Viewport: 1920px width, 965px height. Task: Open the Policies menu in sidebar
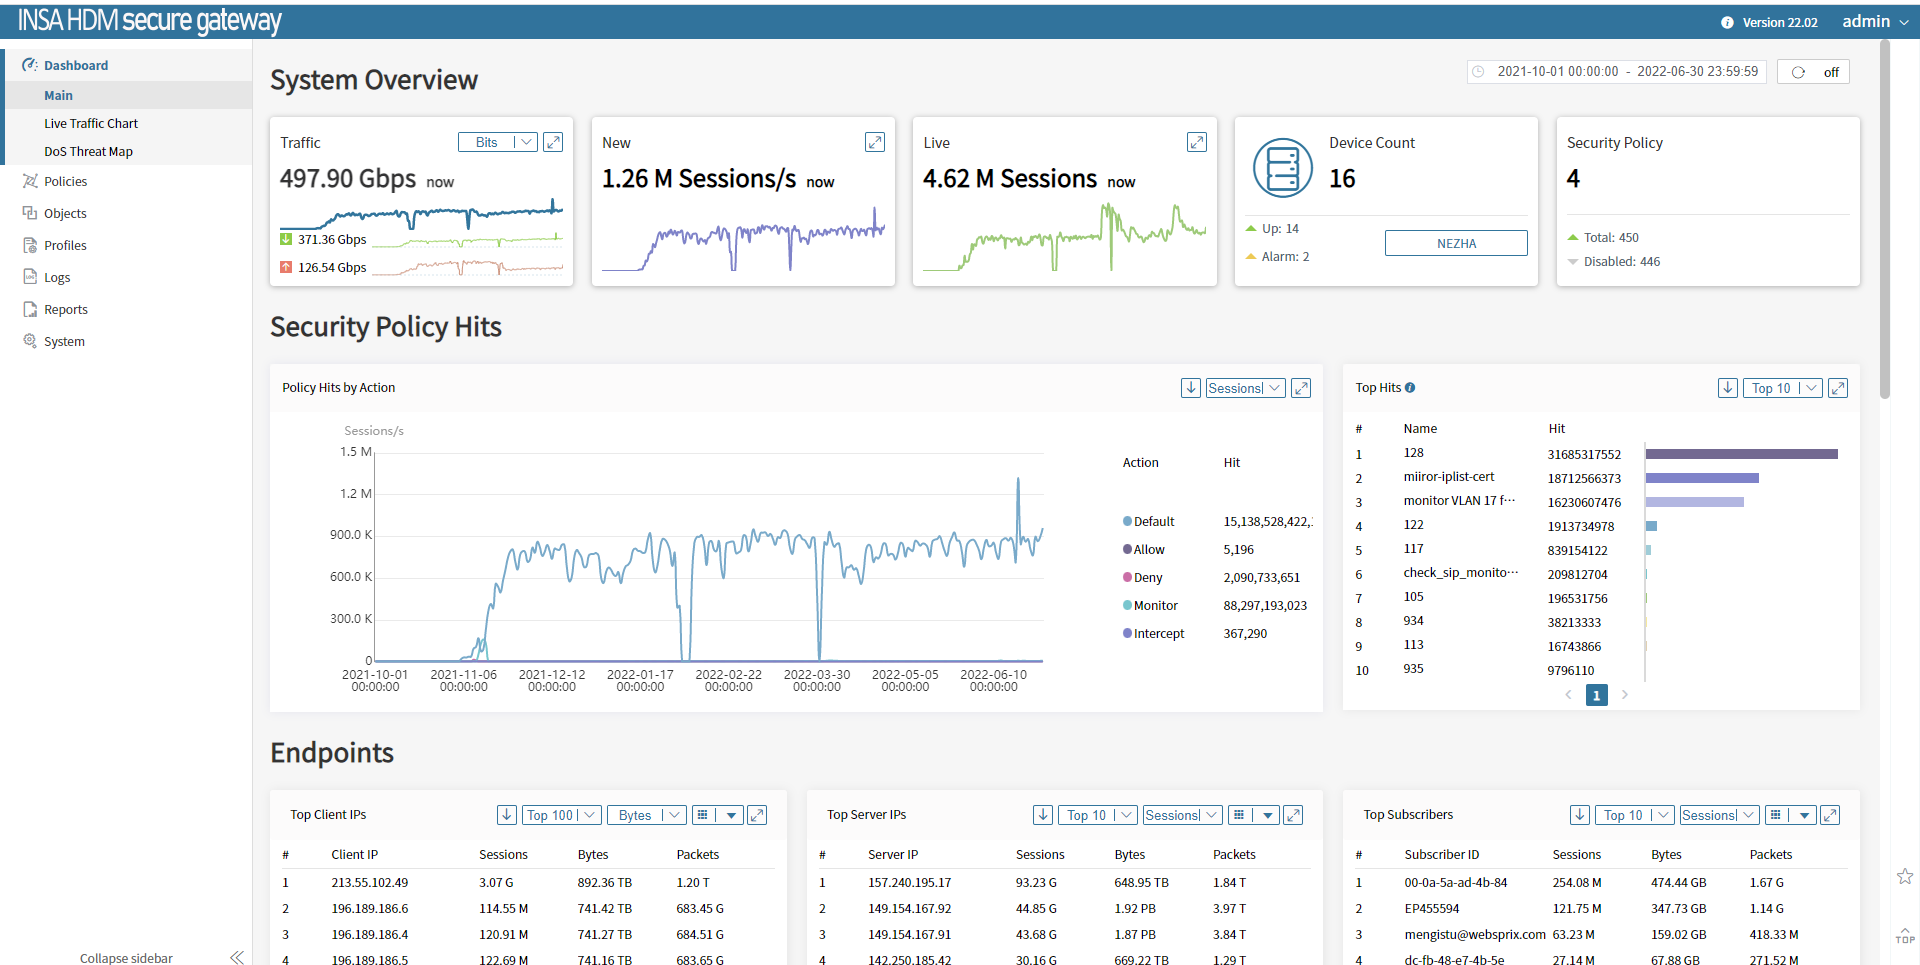coord(66,181)
